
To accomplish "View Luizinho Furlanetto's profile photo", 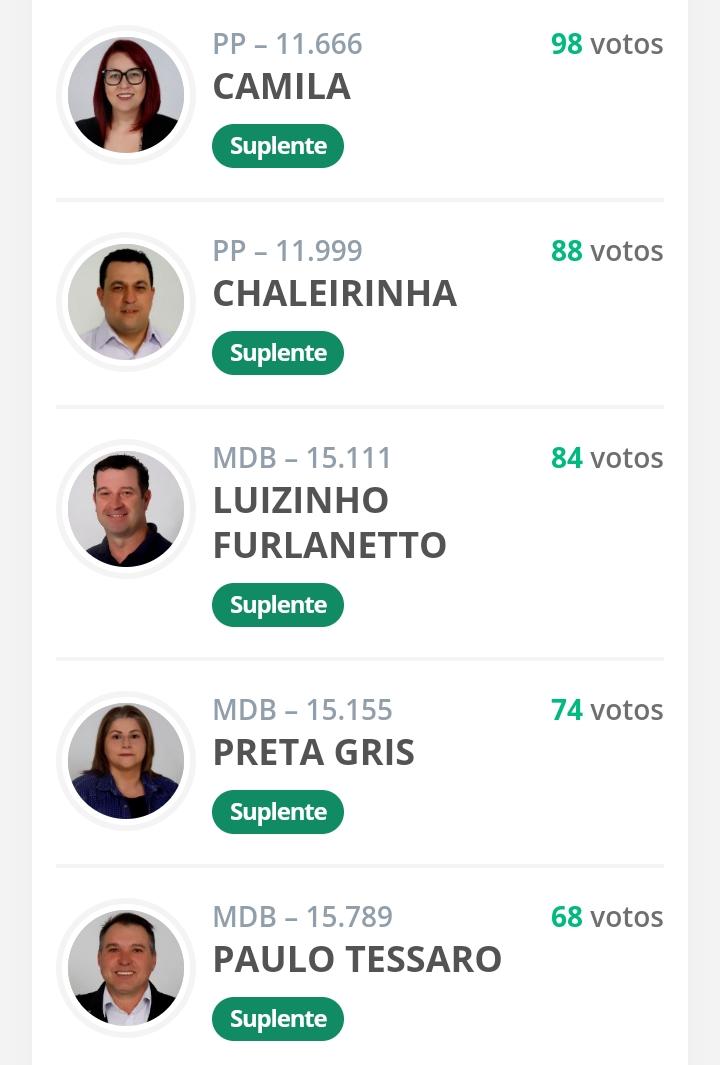I will [126, 509].
